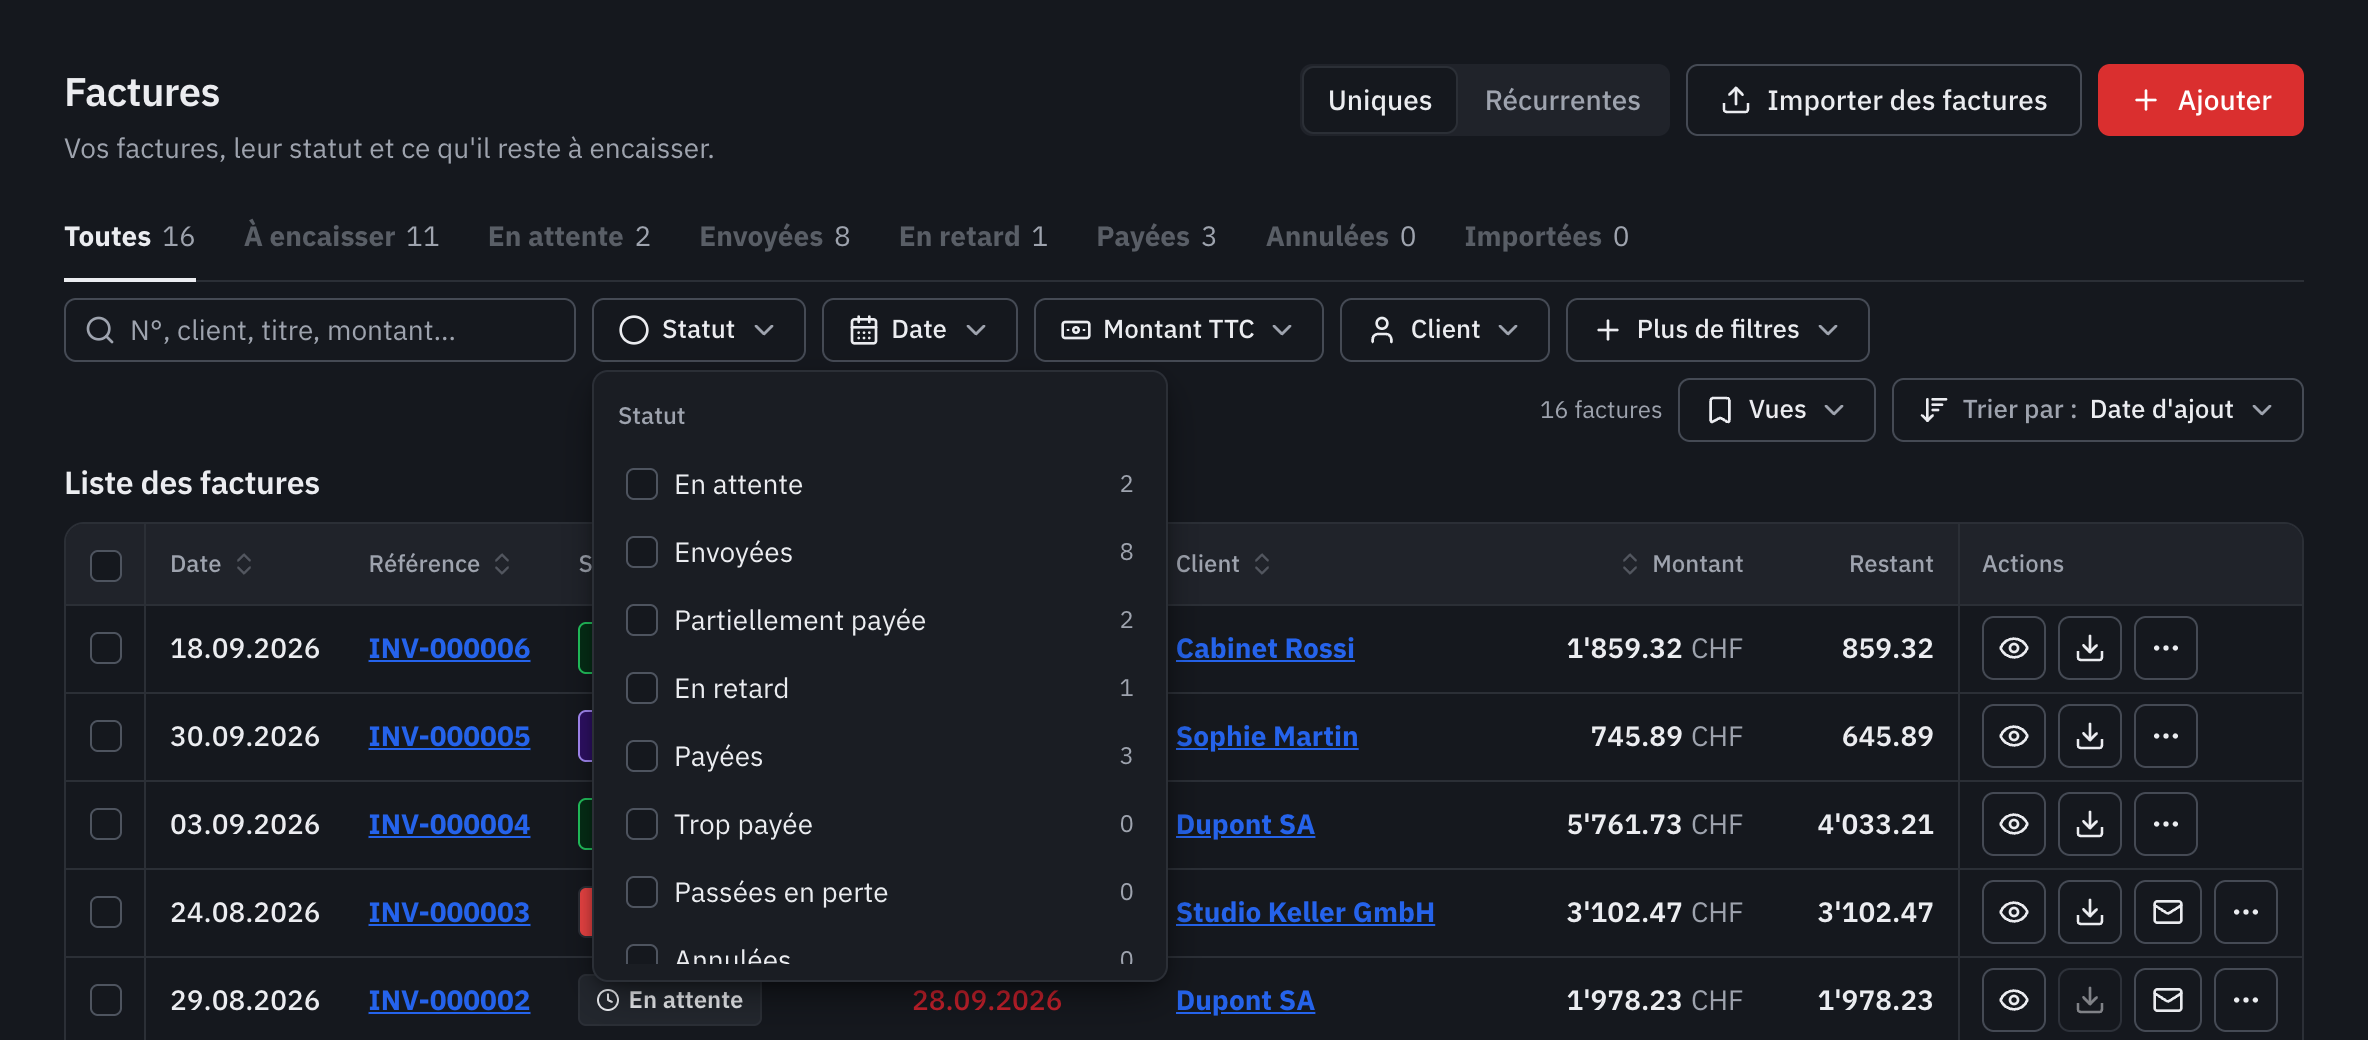The image size is (2368, 1040).
Task: Expand Plus de filtres menu
Action: (x=1717, y=330)
